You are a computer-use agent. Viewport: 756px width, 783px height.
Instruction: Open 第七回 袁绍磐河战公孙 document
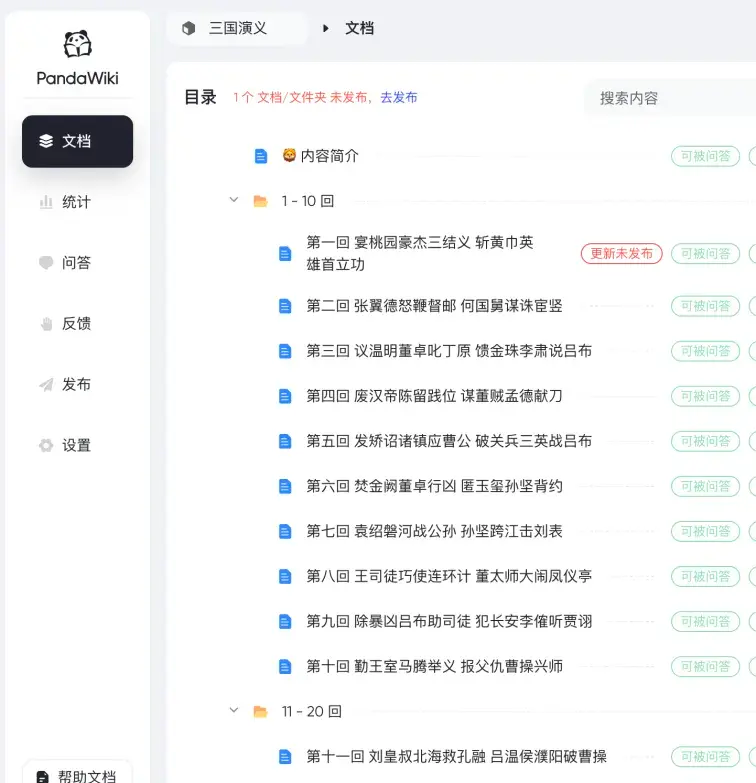pyautogui.click(x=434, y=531)
